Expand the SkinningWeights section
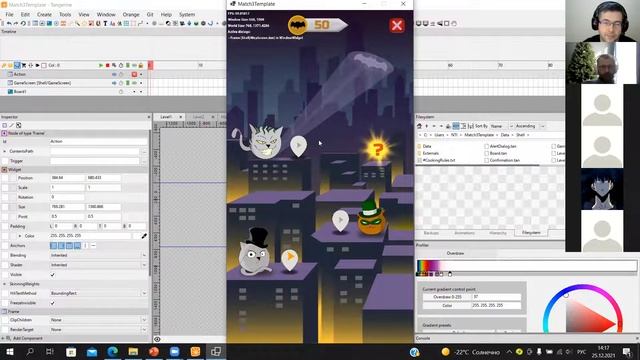 [4, 284]
